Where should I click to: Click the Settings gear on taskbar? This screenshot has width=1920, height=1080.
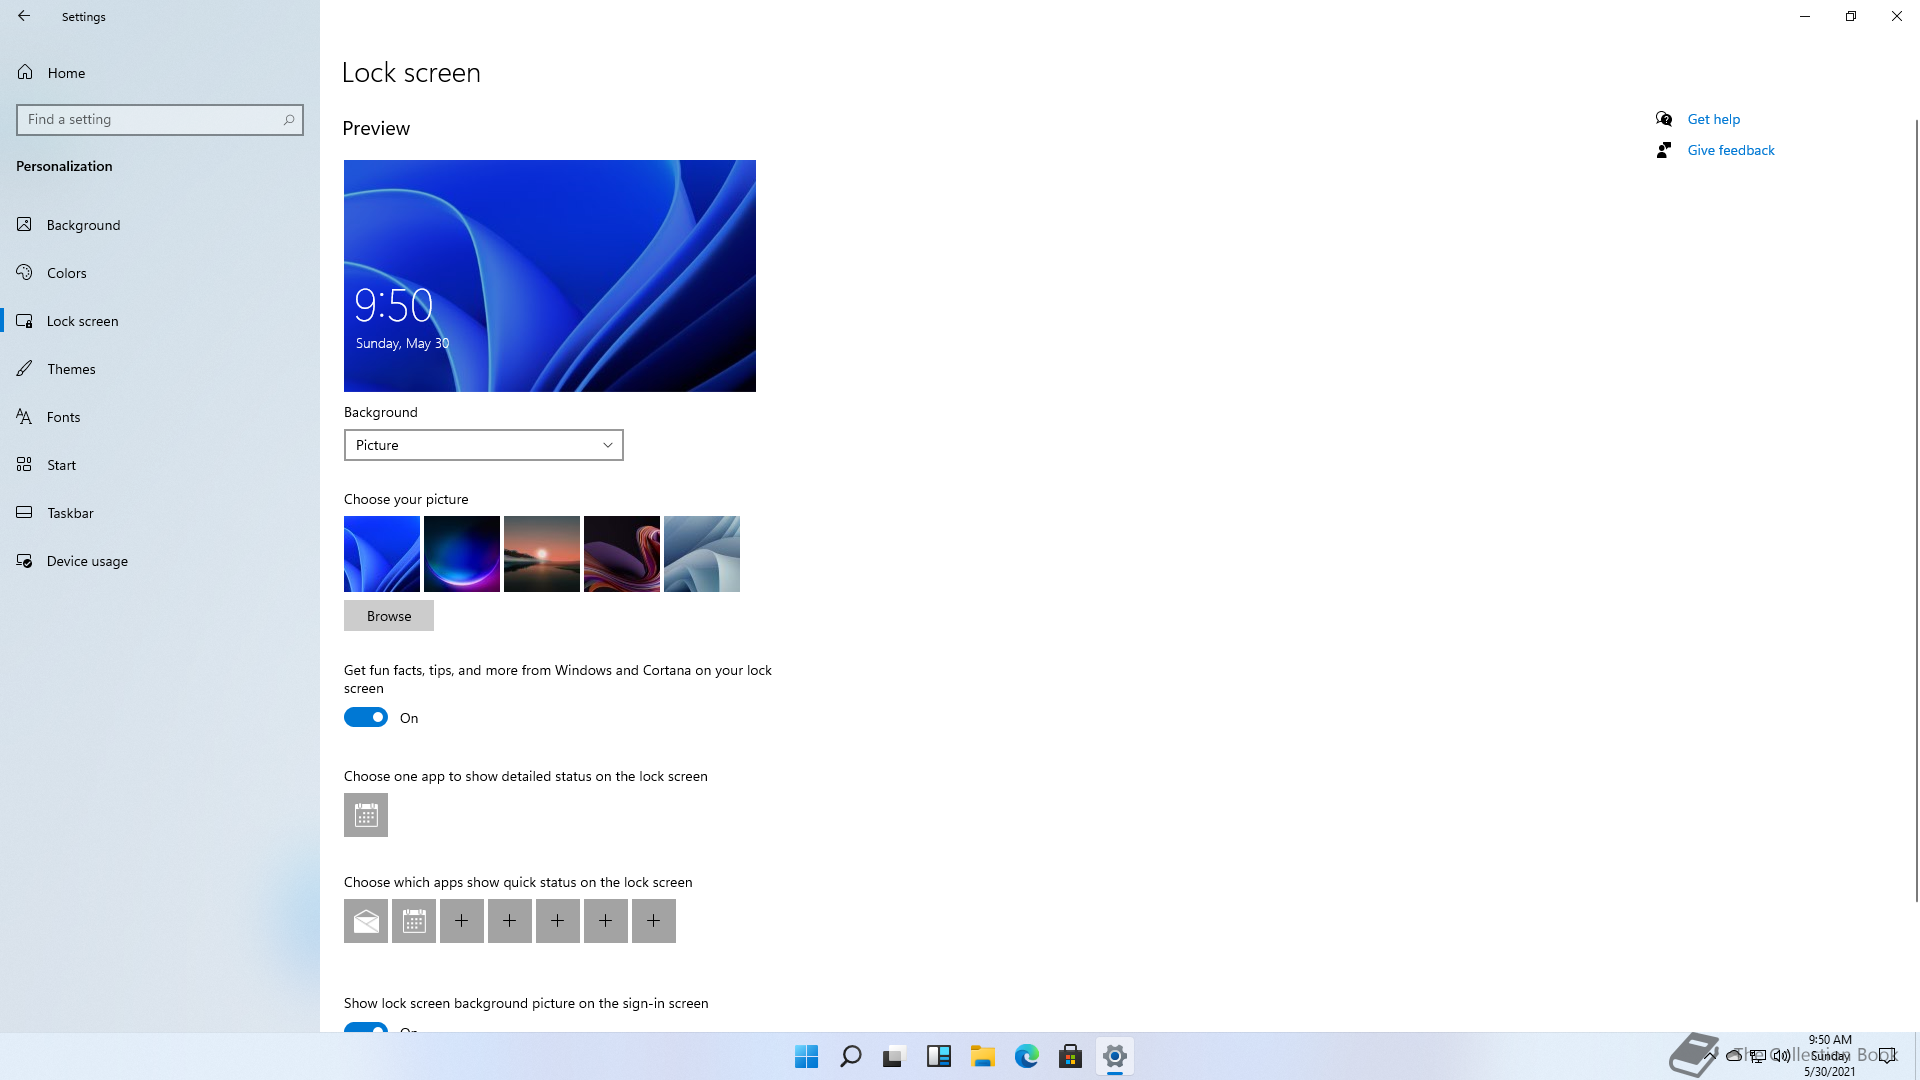[1115, 1056]
